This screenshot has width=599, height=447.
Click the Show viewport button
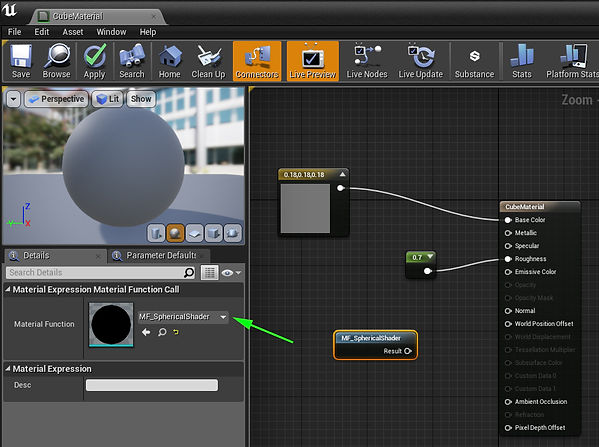pos(141,99)
